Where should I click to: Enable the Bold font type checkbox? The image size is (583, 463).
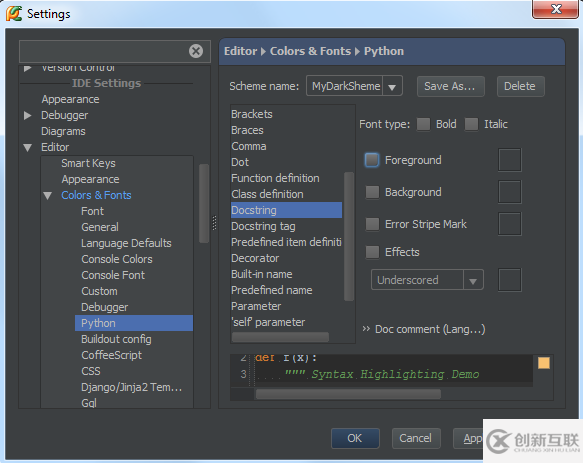[423, 124]
